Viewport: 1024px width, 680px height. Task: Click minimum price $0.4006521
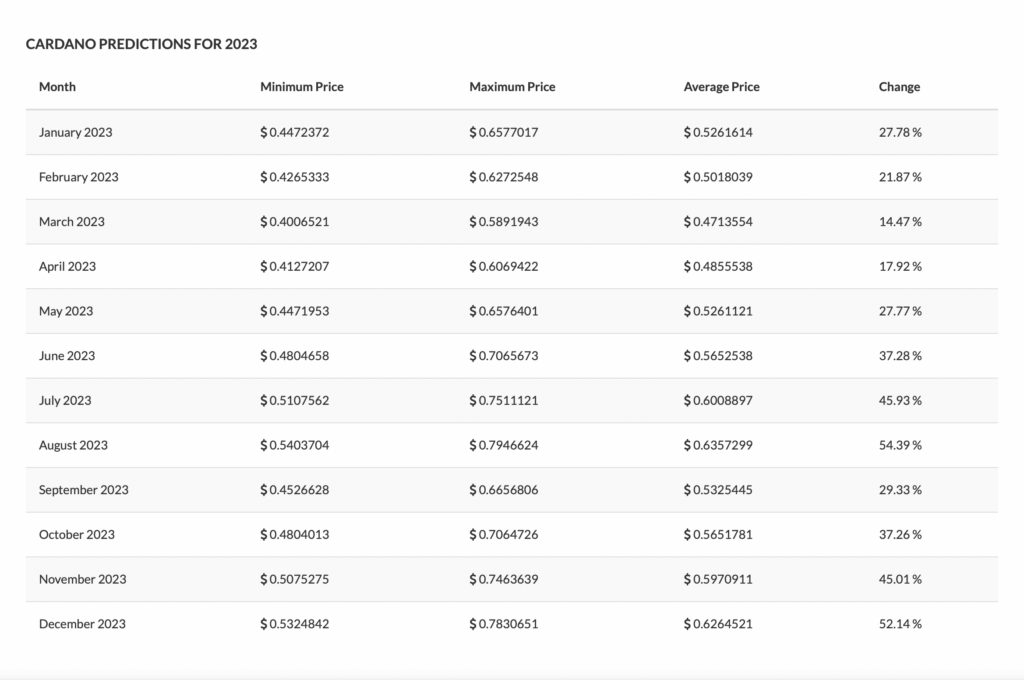[x=295, y=221]
